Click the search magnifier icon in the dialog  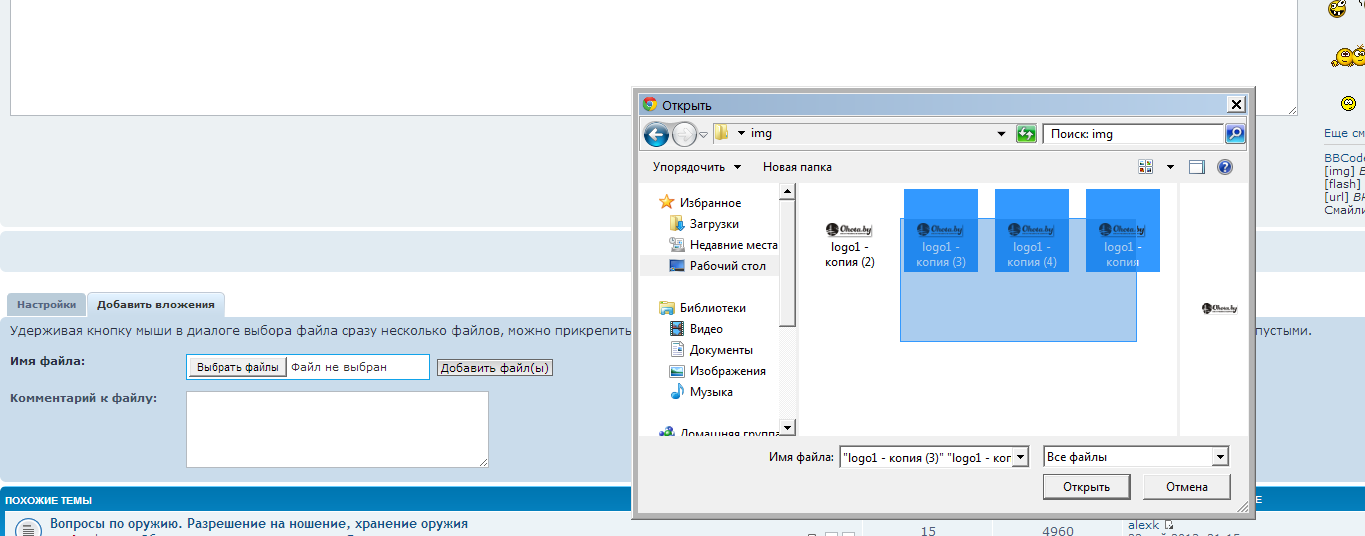pyautogui.click(x=1235, y=134)
